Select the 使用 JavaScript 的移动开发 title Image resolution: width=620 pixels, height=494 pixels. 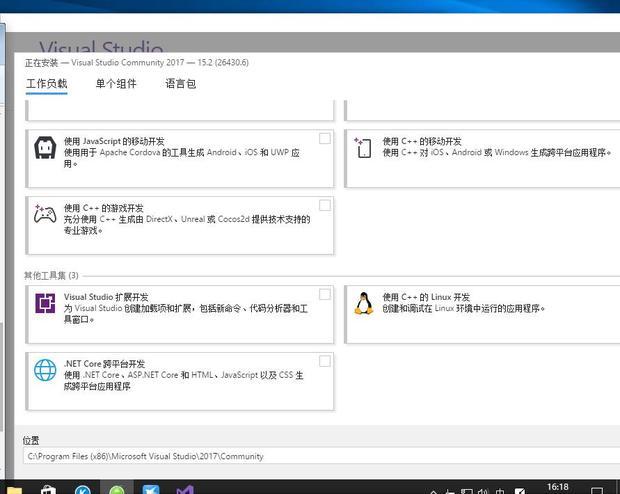tap(114, 141)
